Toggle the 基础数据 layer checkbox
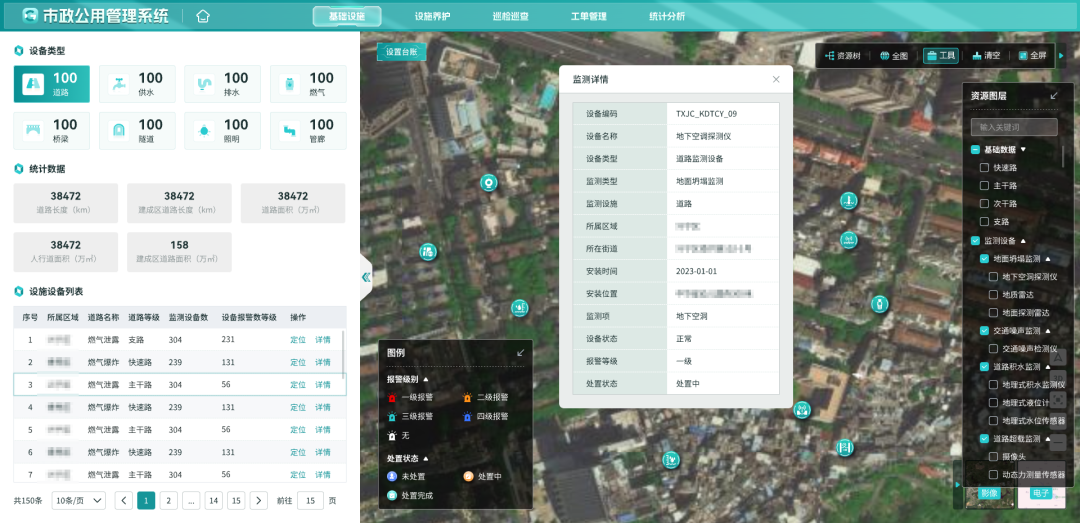Image resolution: width=1080 pixels, height=523 pixels. click(975, 150)
